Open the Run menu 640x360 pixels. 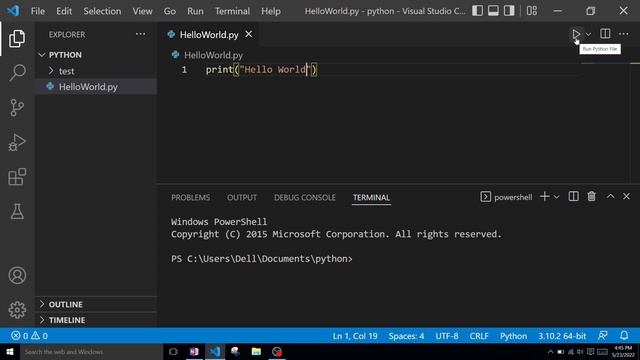195,11
